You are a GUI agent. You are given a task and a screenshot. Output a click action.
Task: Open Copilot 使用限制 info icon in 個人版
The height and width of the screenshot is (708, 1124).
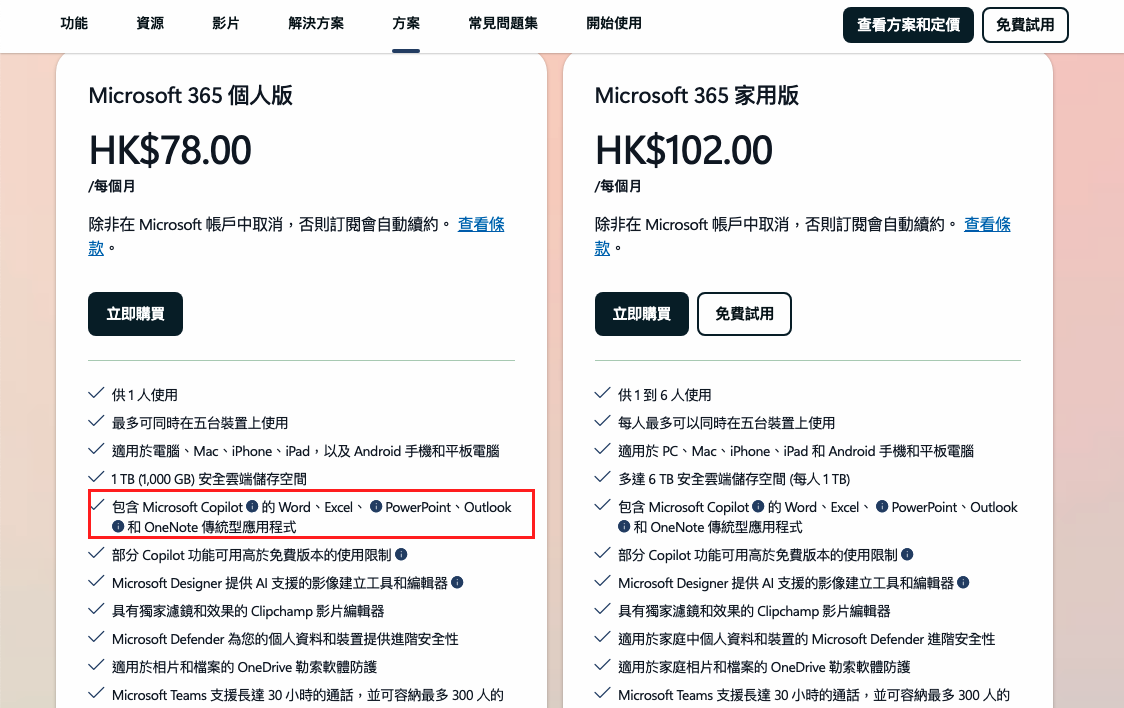(x=401, y=554)
